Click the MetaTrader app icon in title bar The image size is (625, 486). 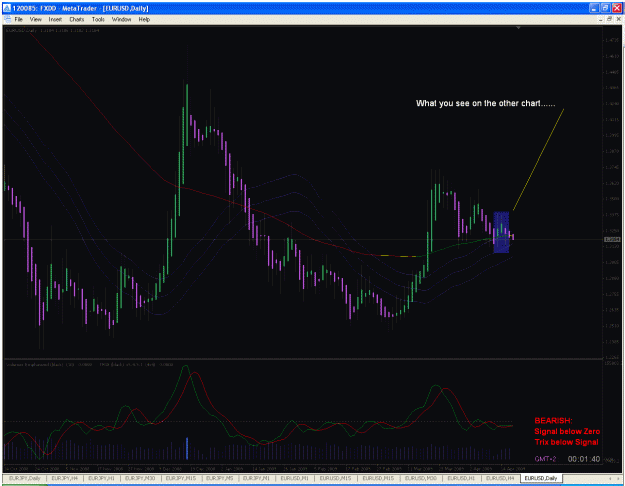pyautogui.click(x=7, y=8)
